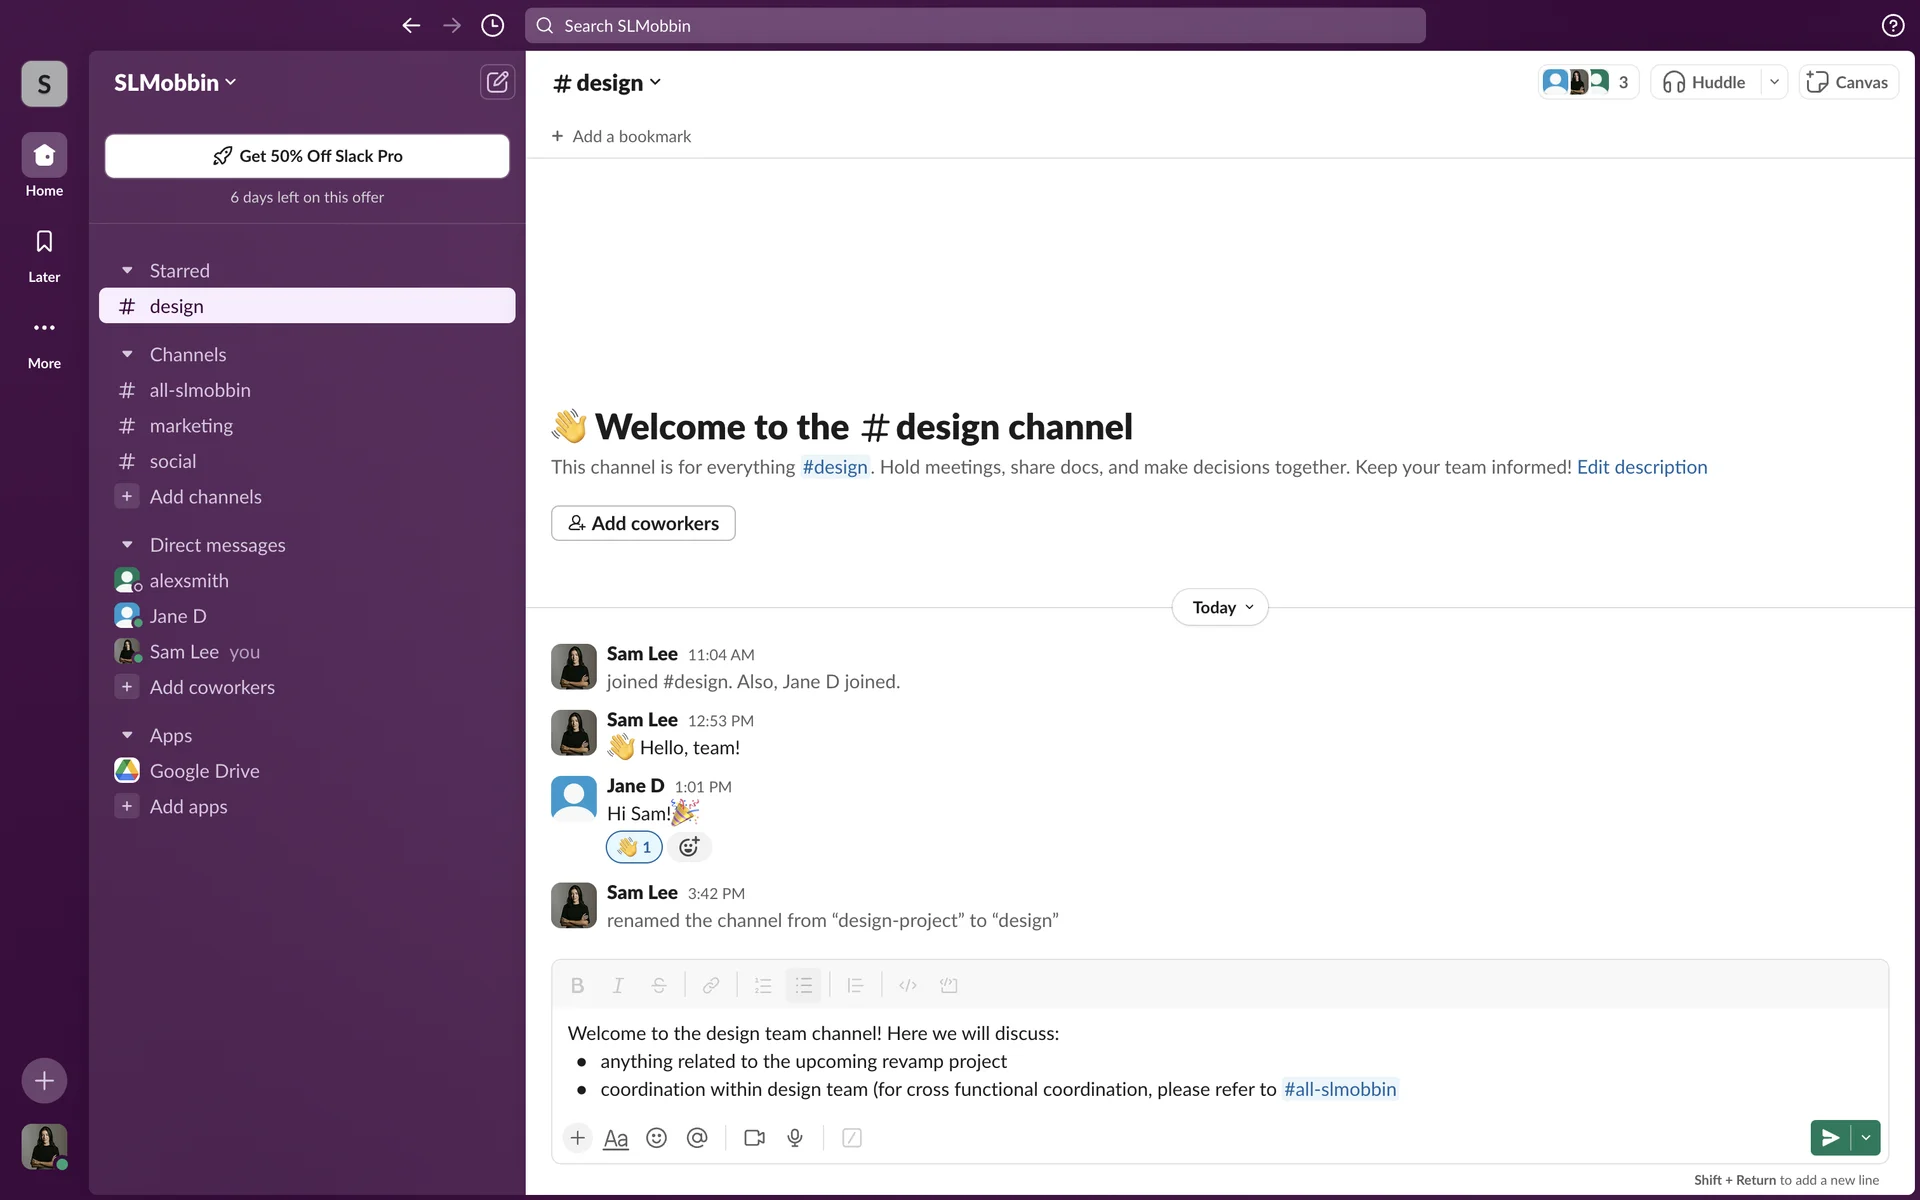The height and width of the screenshot is (1200, 1920).
Task: Open the emoji picker in composer
Action: [x=656, y=1138]
